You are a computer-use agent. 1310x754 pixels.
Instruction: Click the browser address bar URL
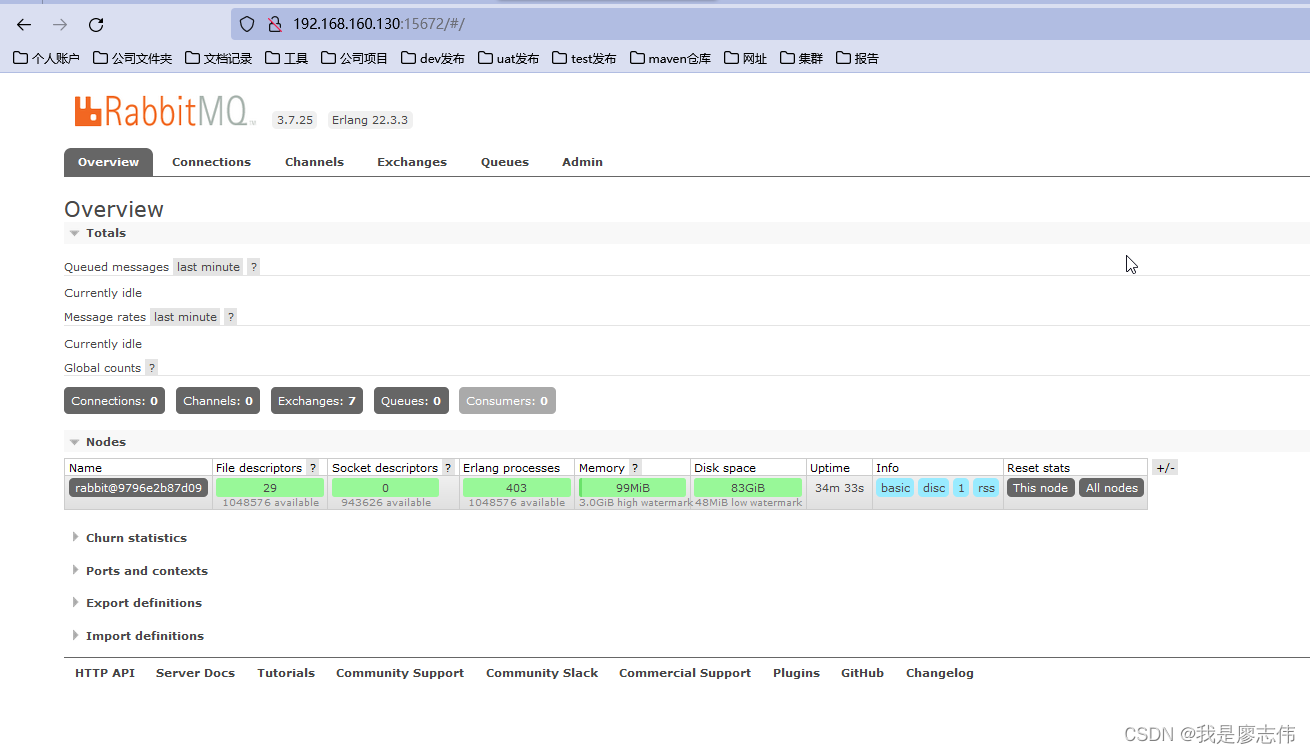pos(378,24)
